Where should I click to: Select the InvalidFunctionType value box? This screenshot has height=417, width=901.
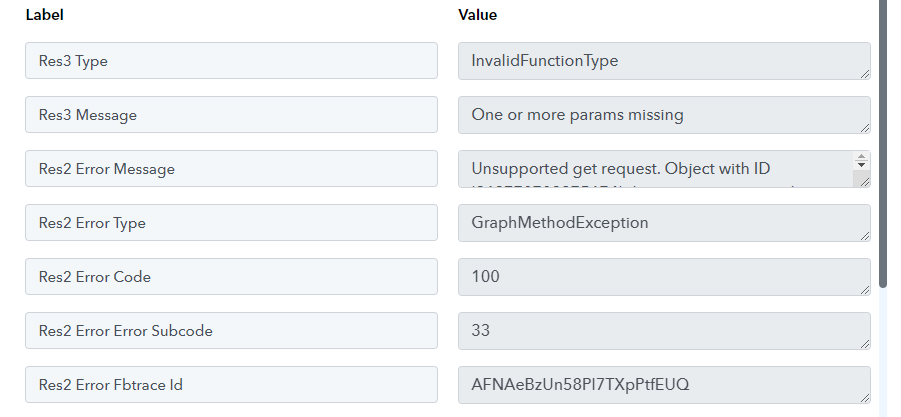coord(664,61)
